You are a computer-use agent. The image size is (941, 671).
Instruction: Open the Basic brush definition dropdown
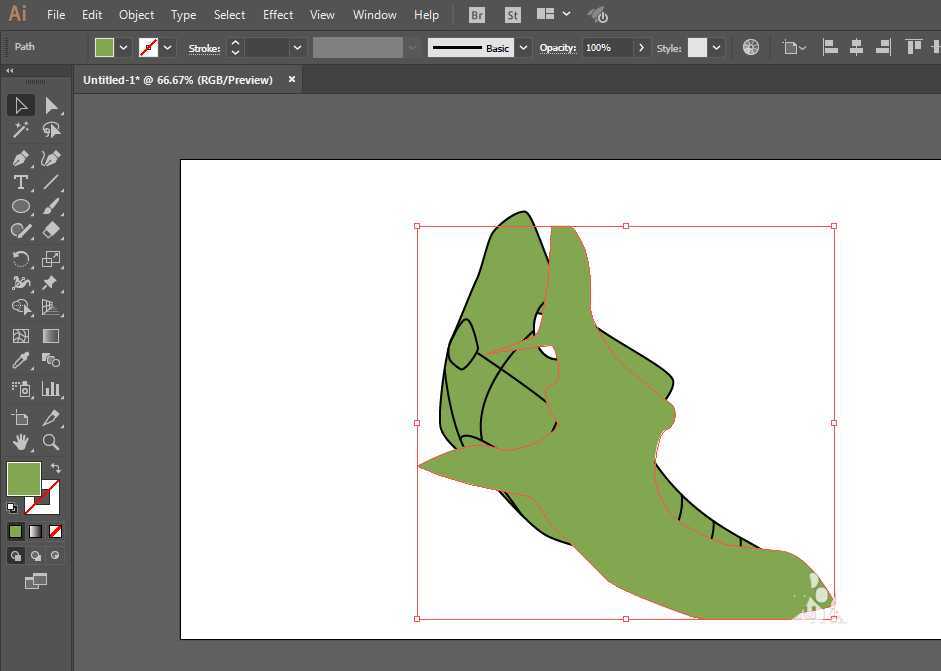tap(523, 47)
